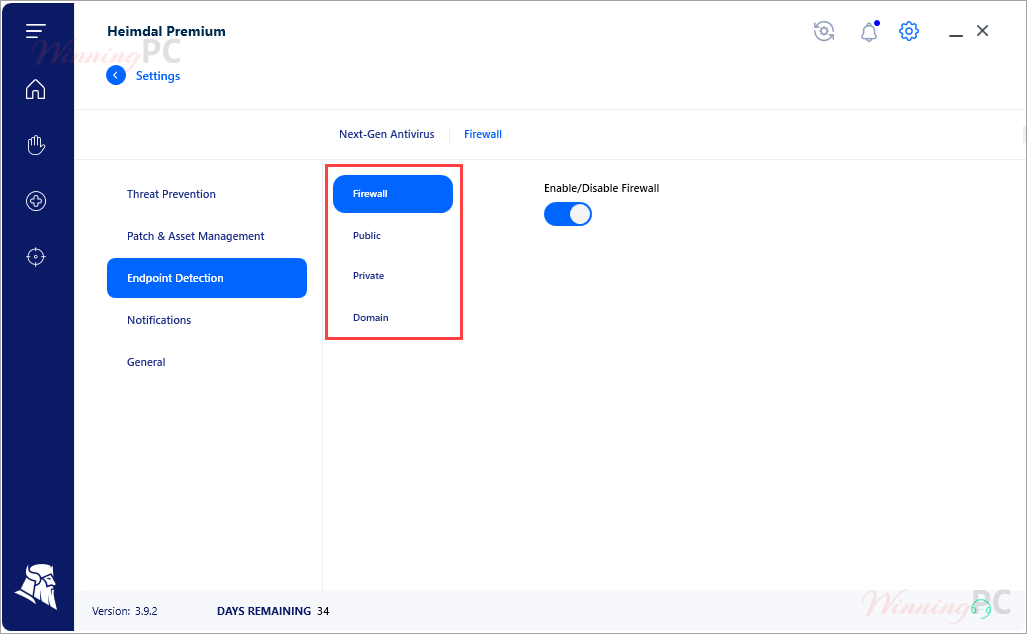Image resolution: width=1027 pixels, height=634 pixels.
Task: Click the DAYS REMAINING 34 status text
Action: pyautogui.click(x=273, y=611)
